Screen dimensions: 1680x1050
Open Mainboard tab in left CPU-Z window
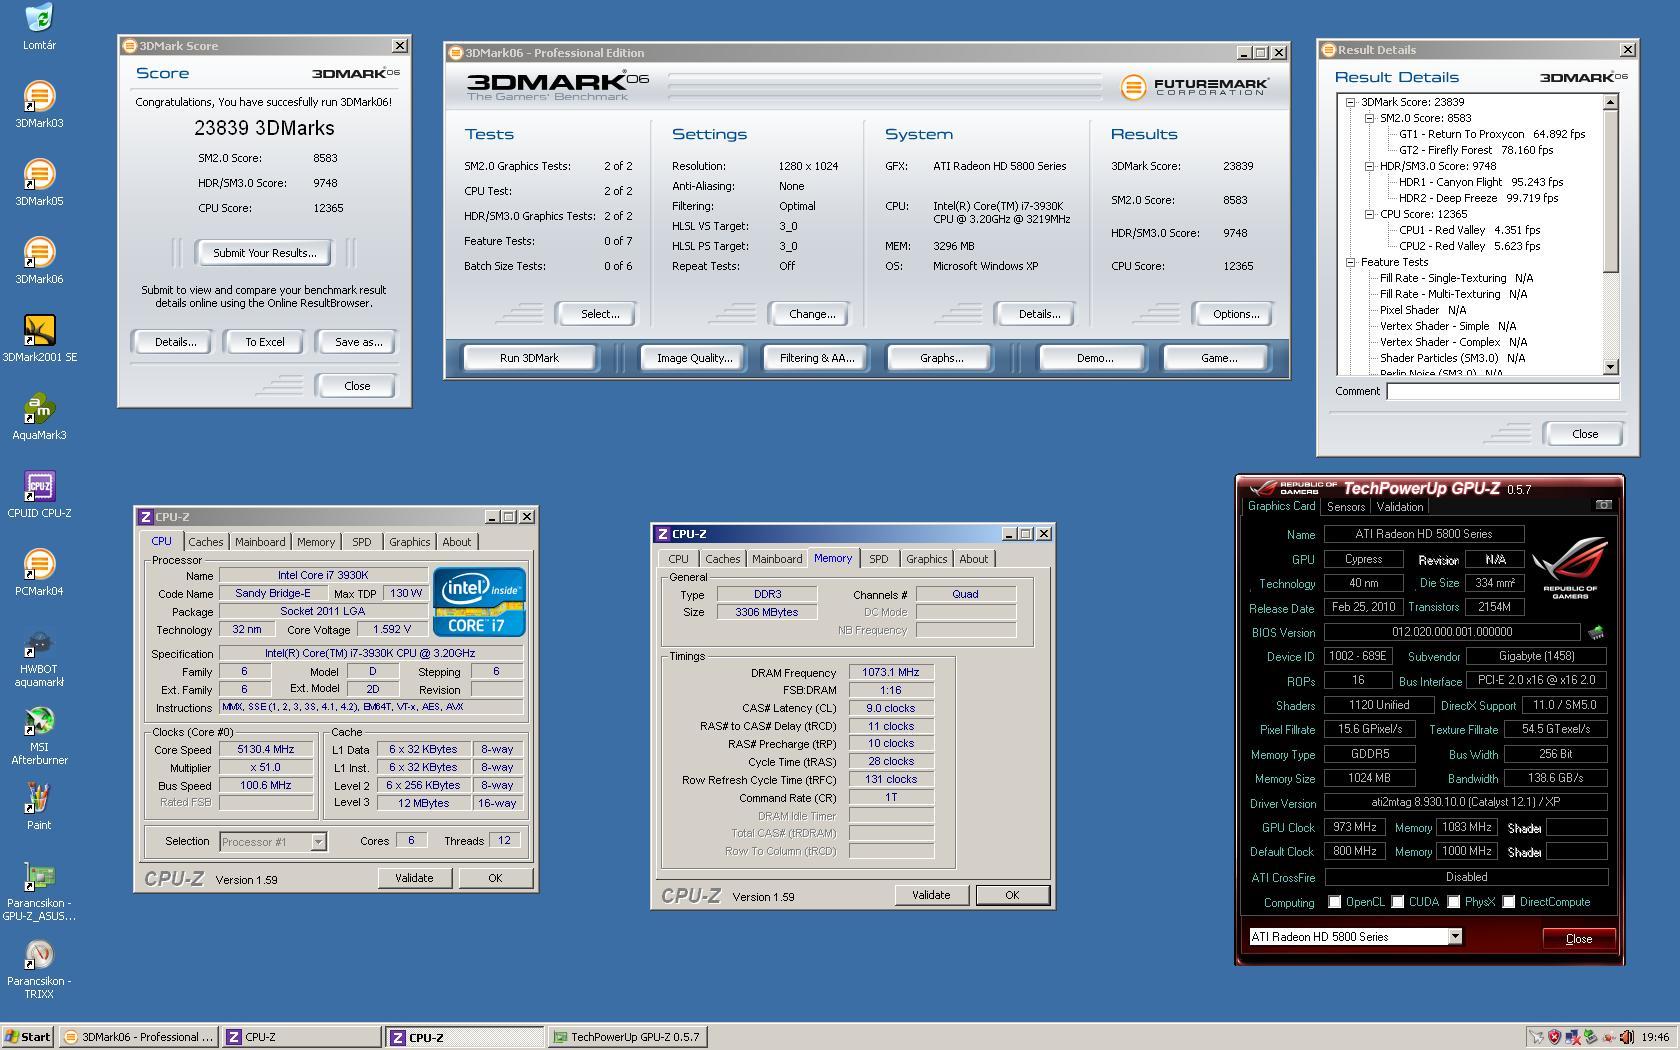pos(260,542)
